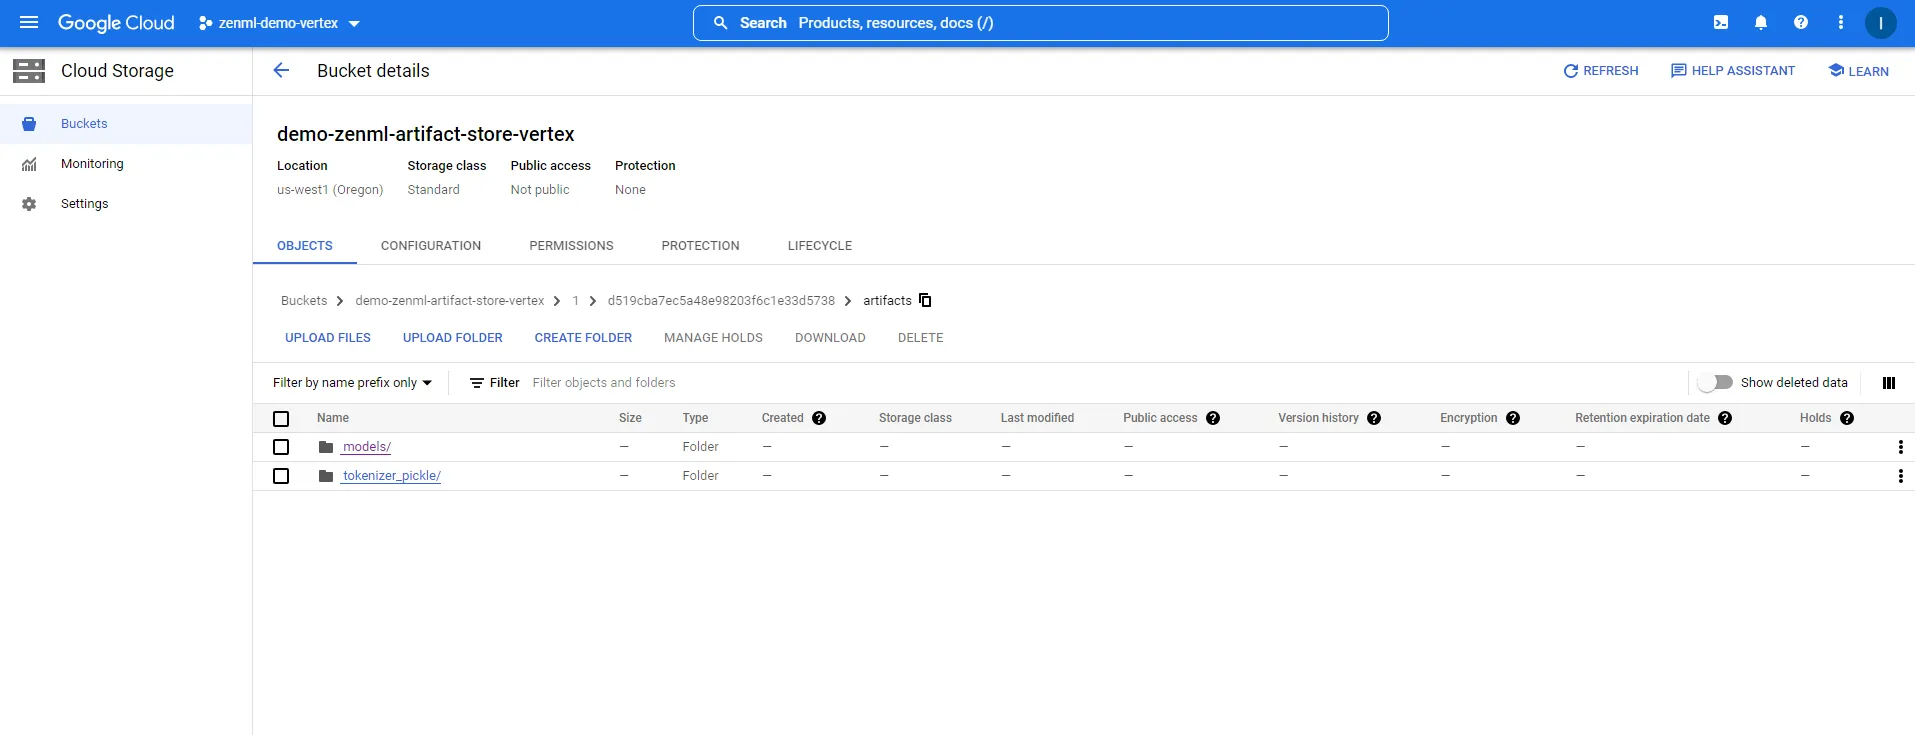
Task: Click UPLOAD FILES
Action: [x=328, y=338]
